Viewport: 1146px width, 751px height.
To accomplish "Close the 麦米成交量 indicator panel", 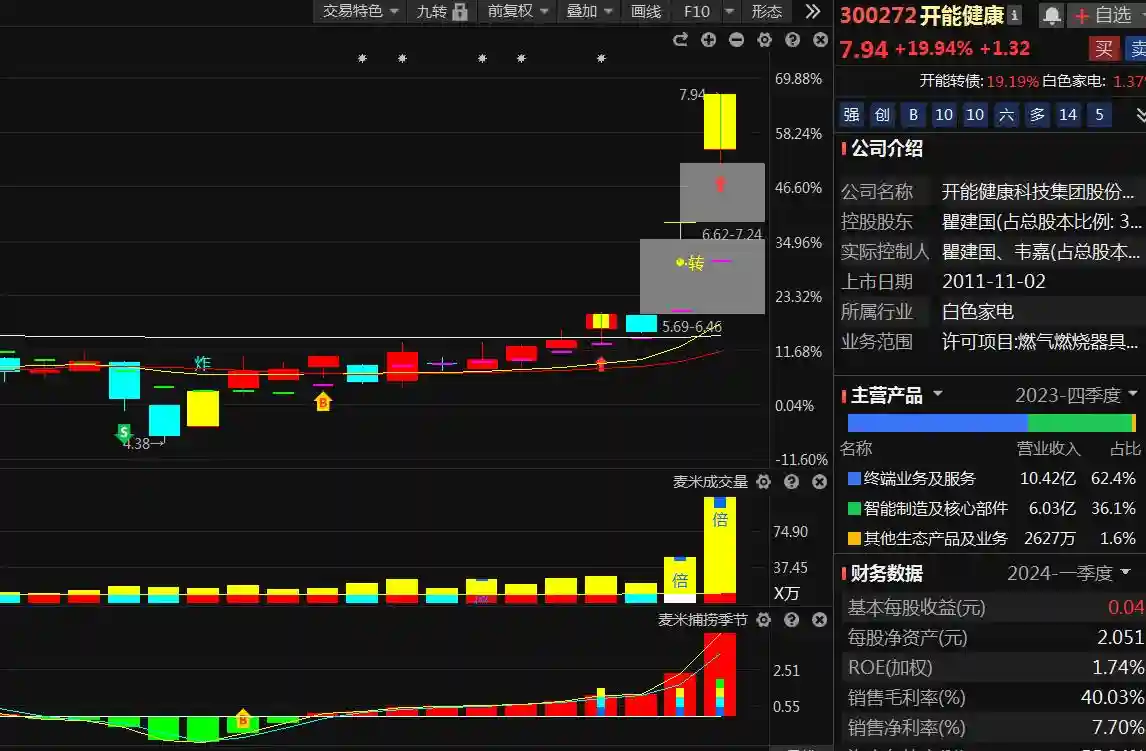I will point(820,482).
